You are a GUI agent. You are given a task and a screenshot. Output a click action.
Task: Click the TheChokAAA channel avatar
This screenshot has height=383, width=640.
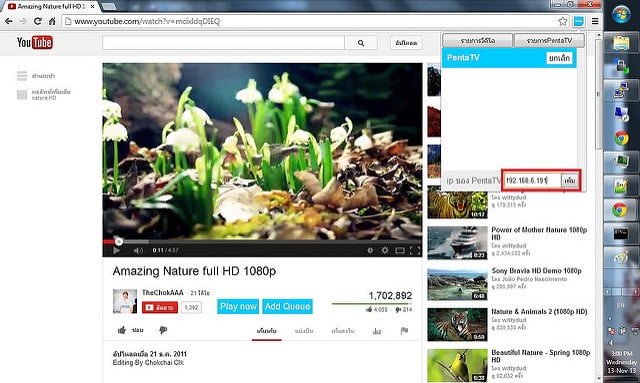[x=125, y=301]
